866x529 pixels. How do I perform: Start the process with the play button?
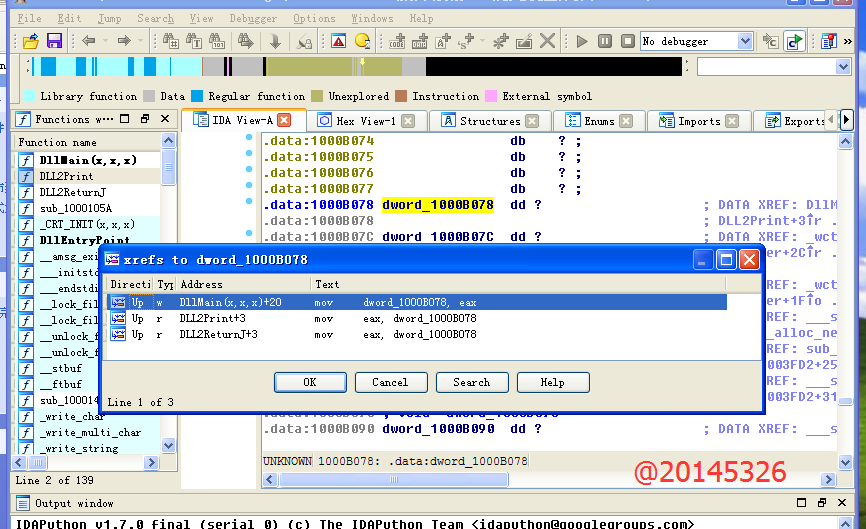(582, 41)
